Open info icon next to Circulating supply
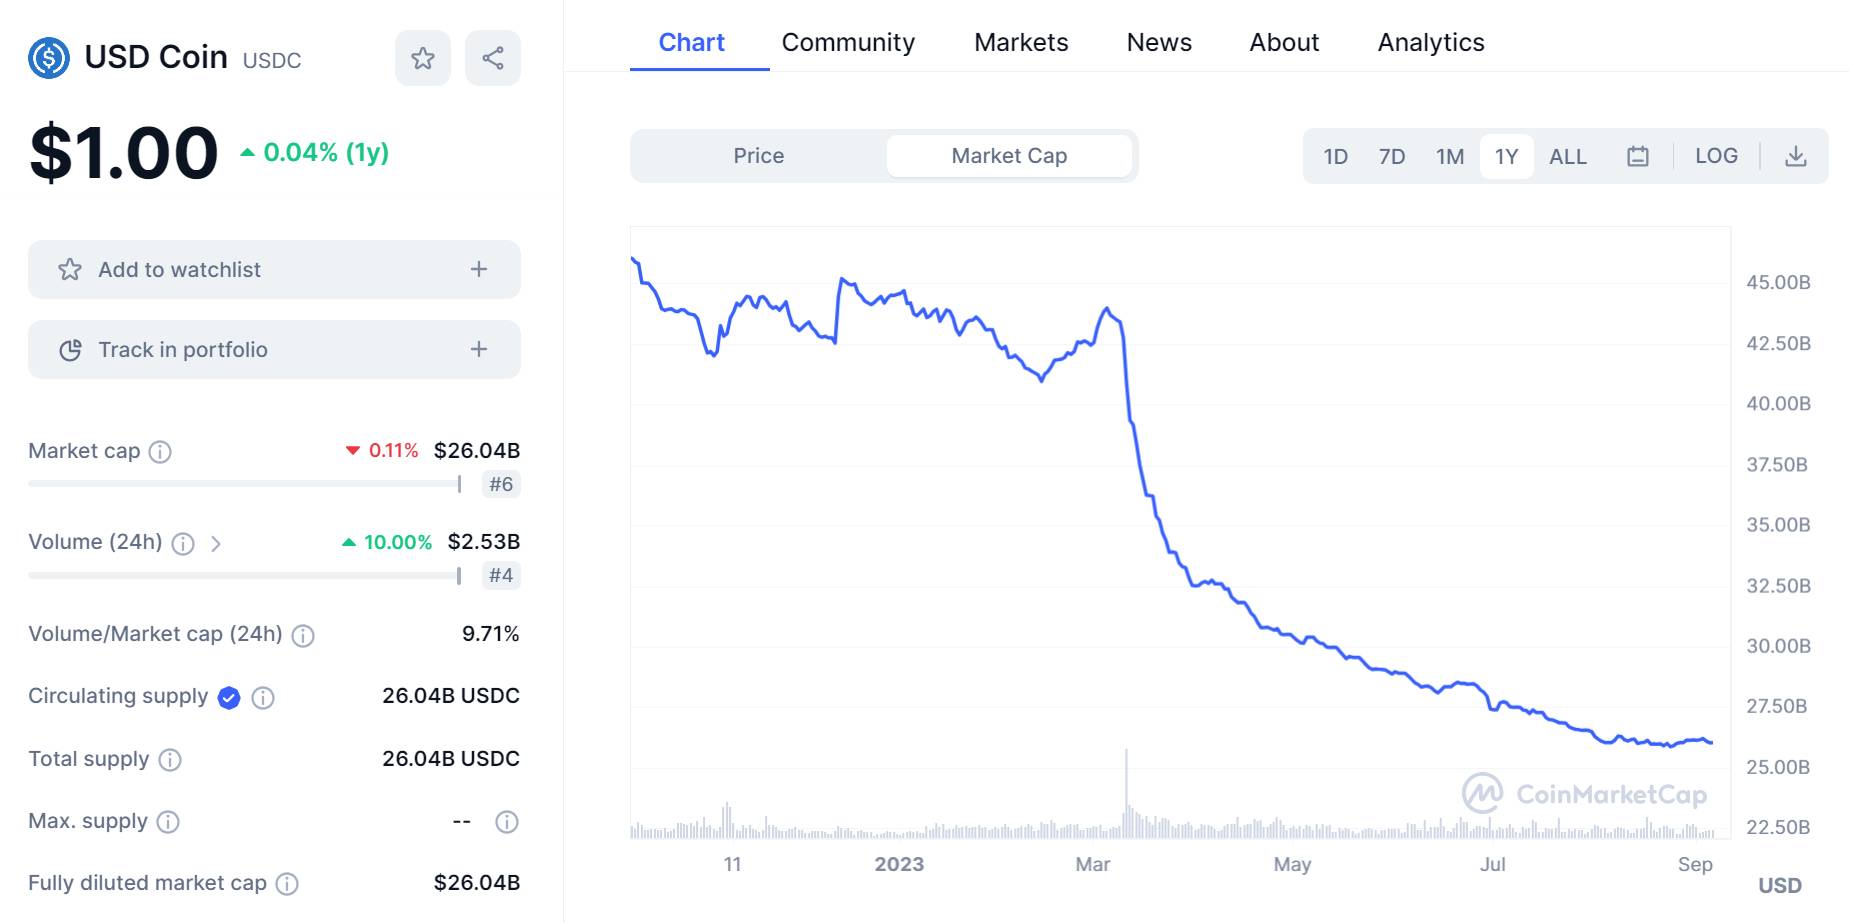Screen dimensions: 1849x923 tap(263, 698)
